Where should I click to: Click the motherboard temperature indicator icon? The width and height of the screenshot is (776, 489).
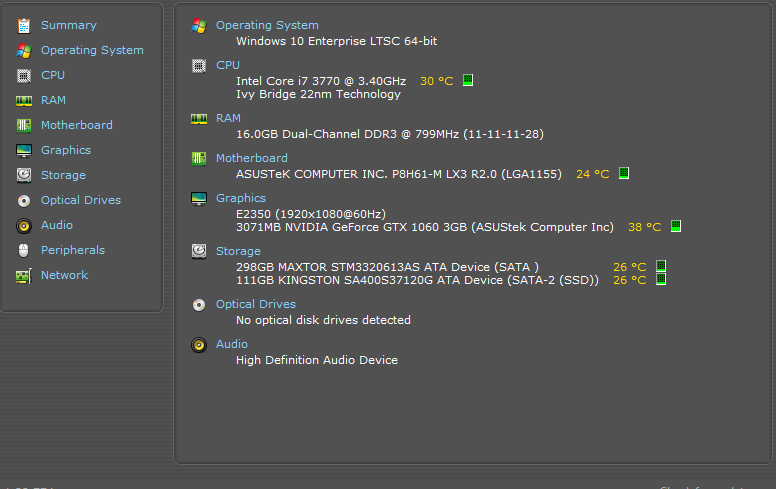click(x=623, y=173)
